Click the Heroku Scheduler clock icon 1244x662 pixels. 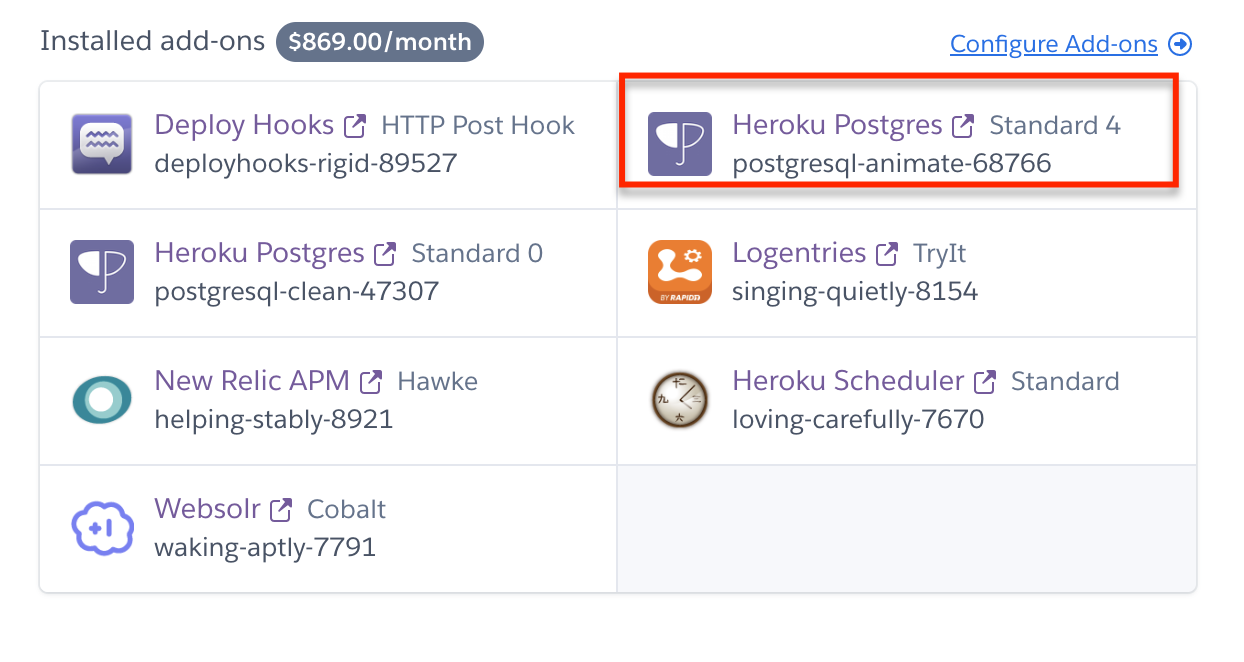pos(680,400)
